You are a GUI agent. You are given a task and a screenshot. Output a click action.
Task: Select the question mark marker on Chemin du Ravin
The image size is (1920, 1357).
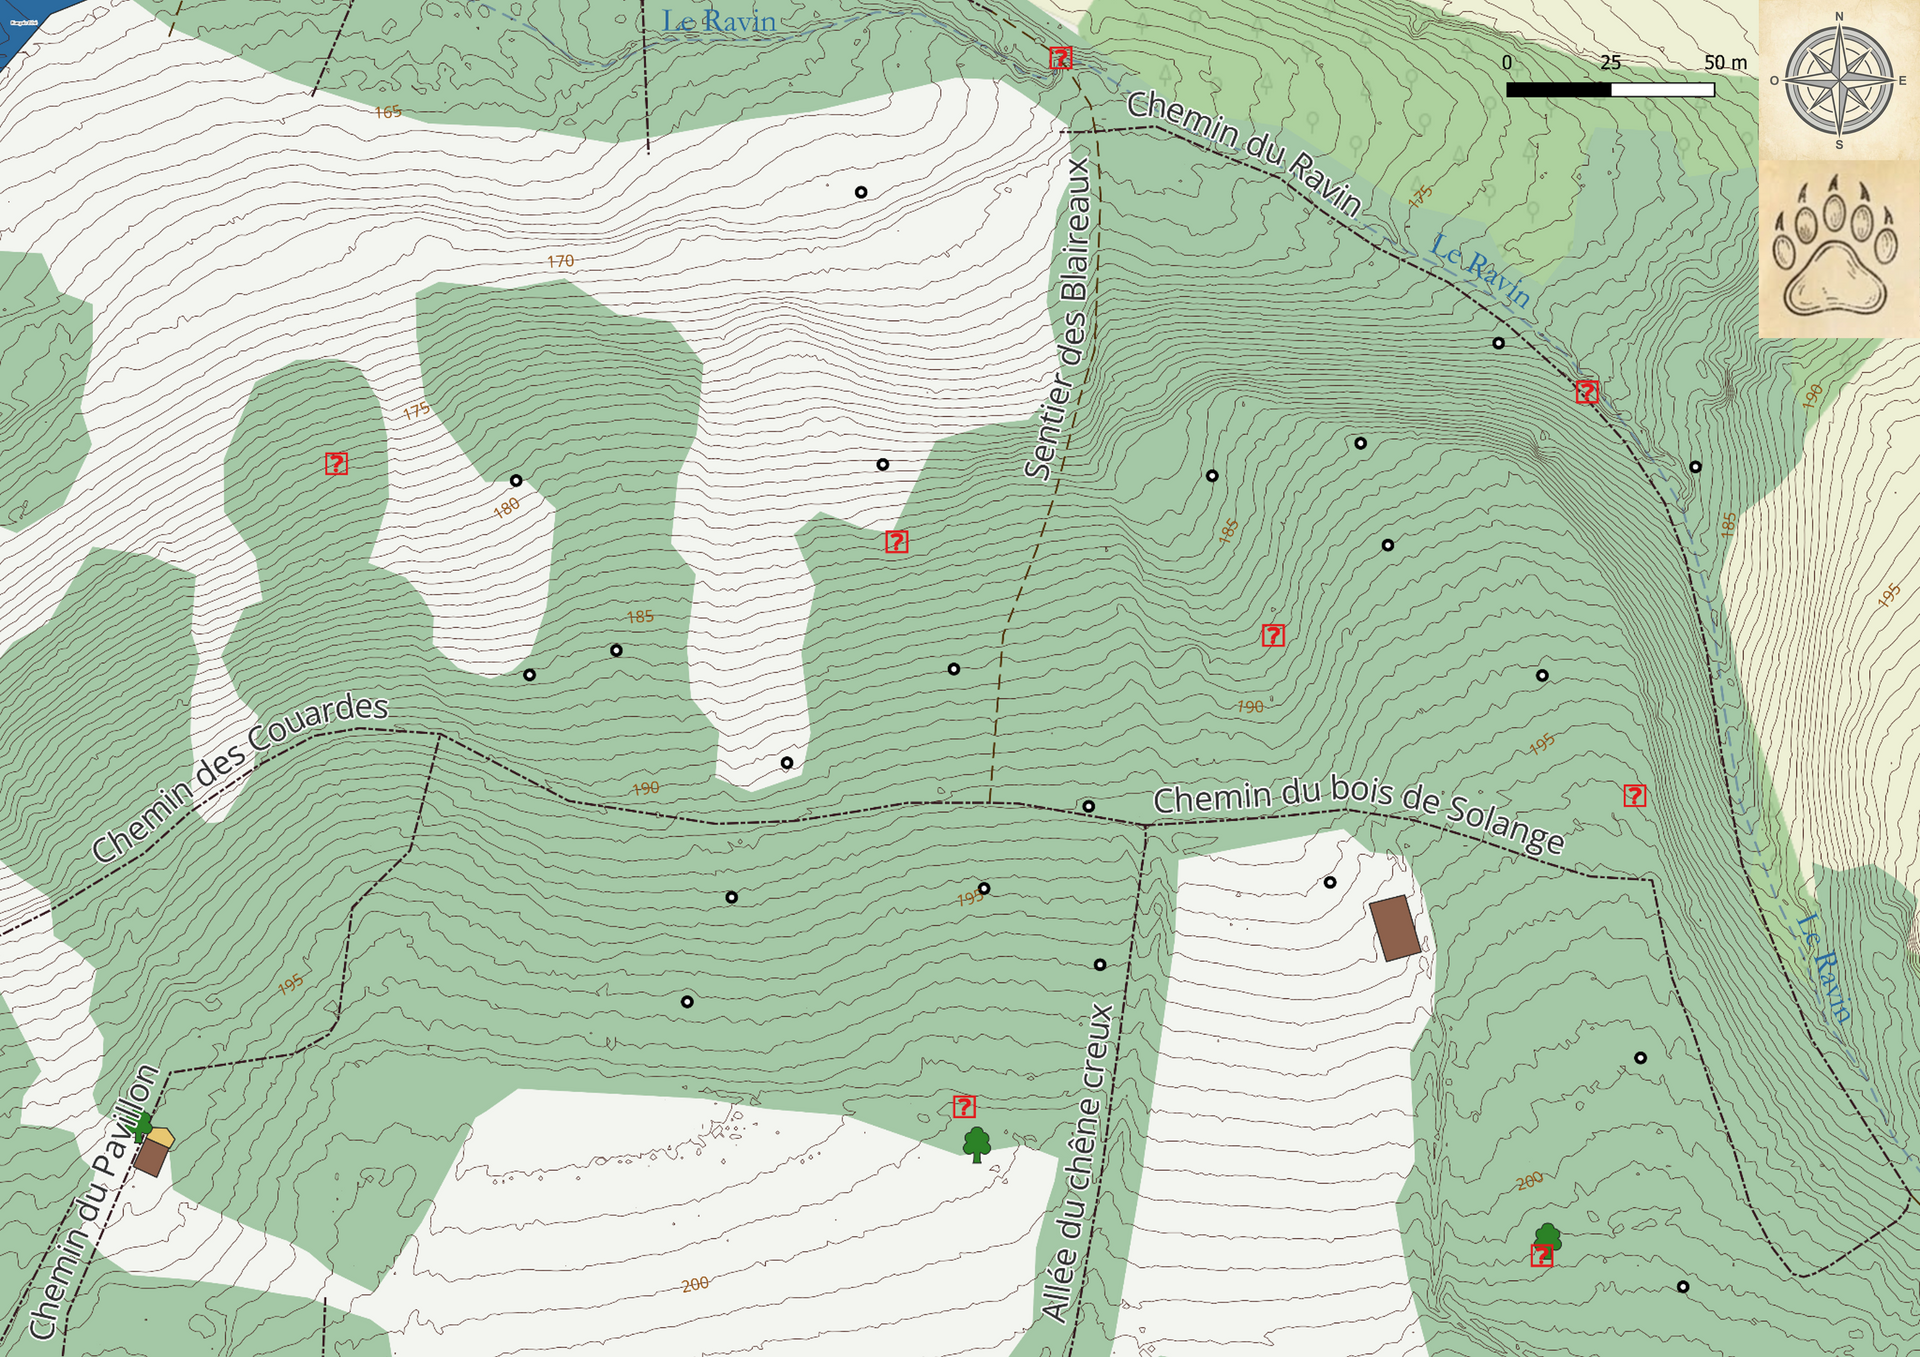[1587, 391]
